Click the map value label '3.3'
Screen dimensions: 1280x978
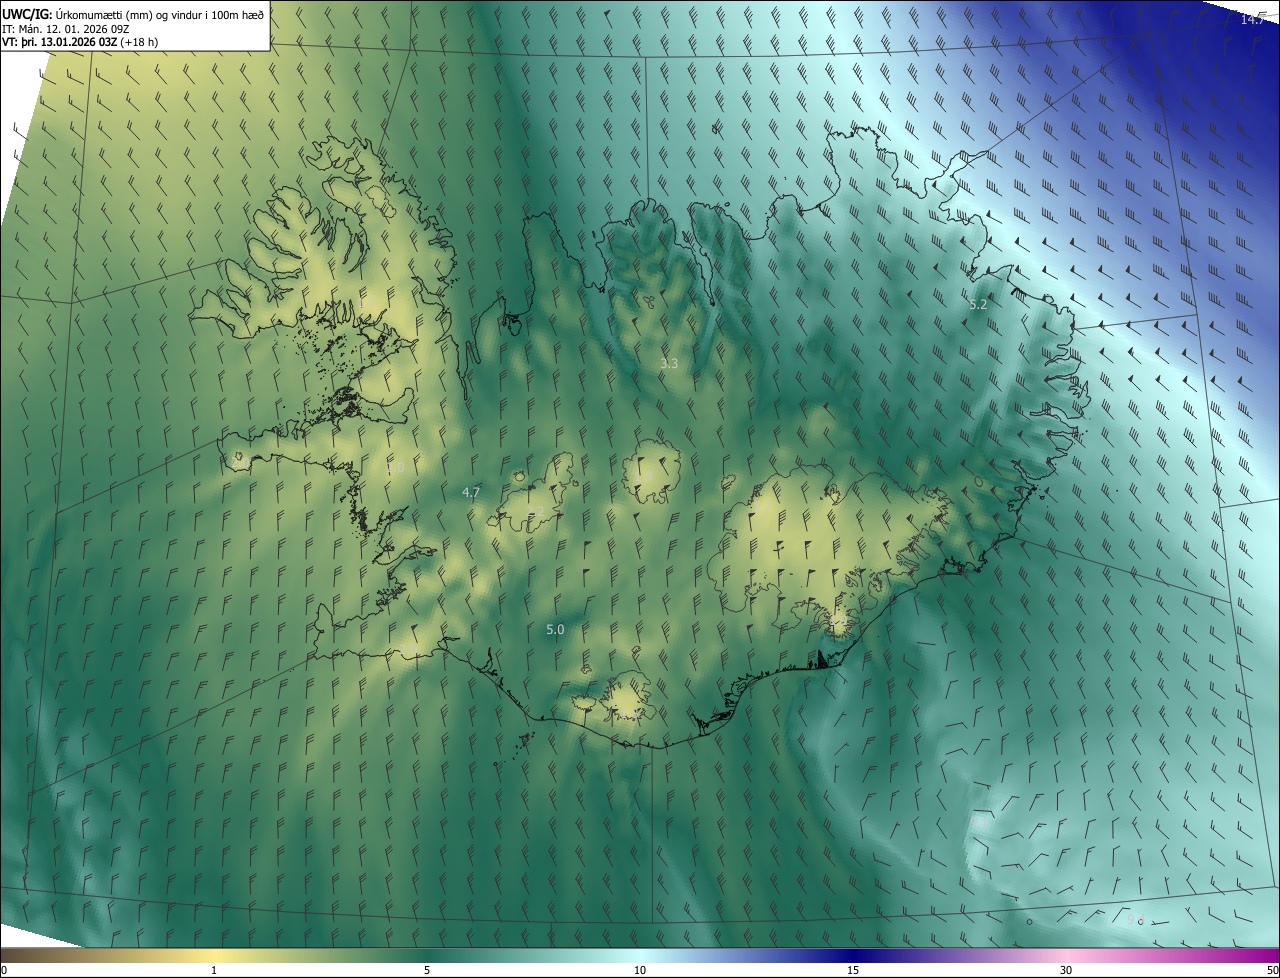click(669, 364)
